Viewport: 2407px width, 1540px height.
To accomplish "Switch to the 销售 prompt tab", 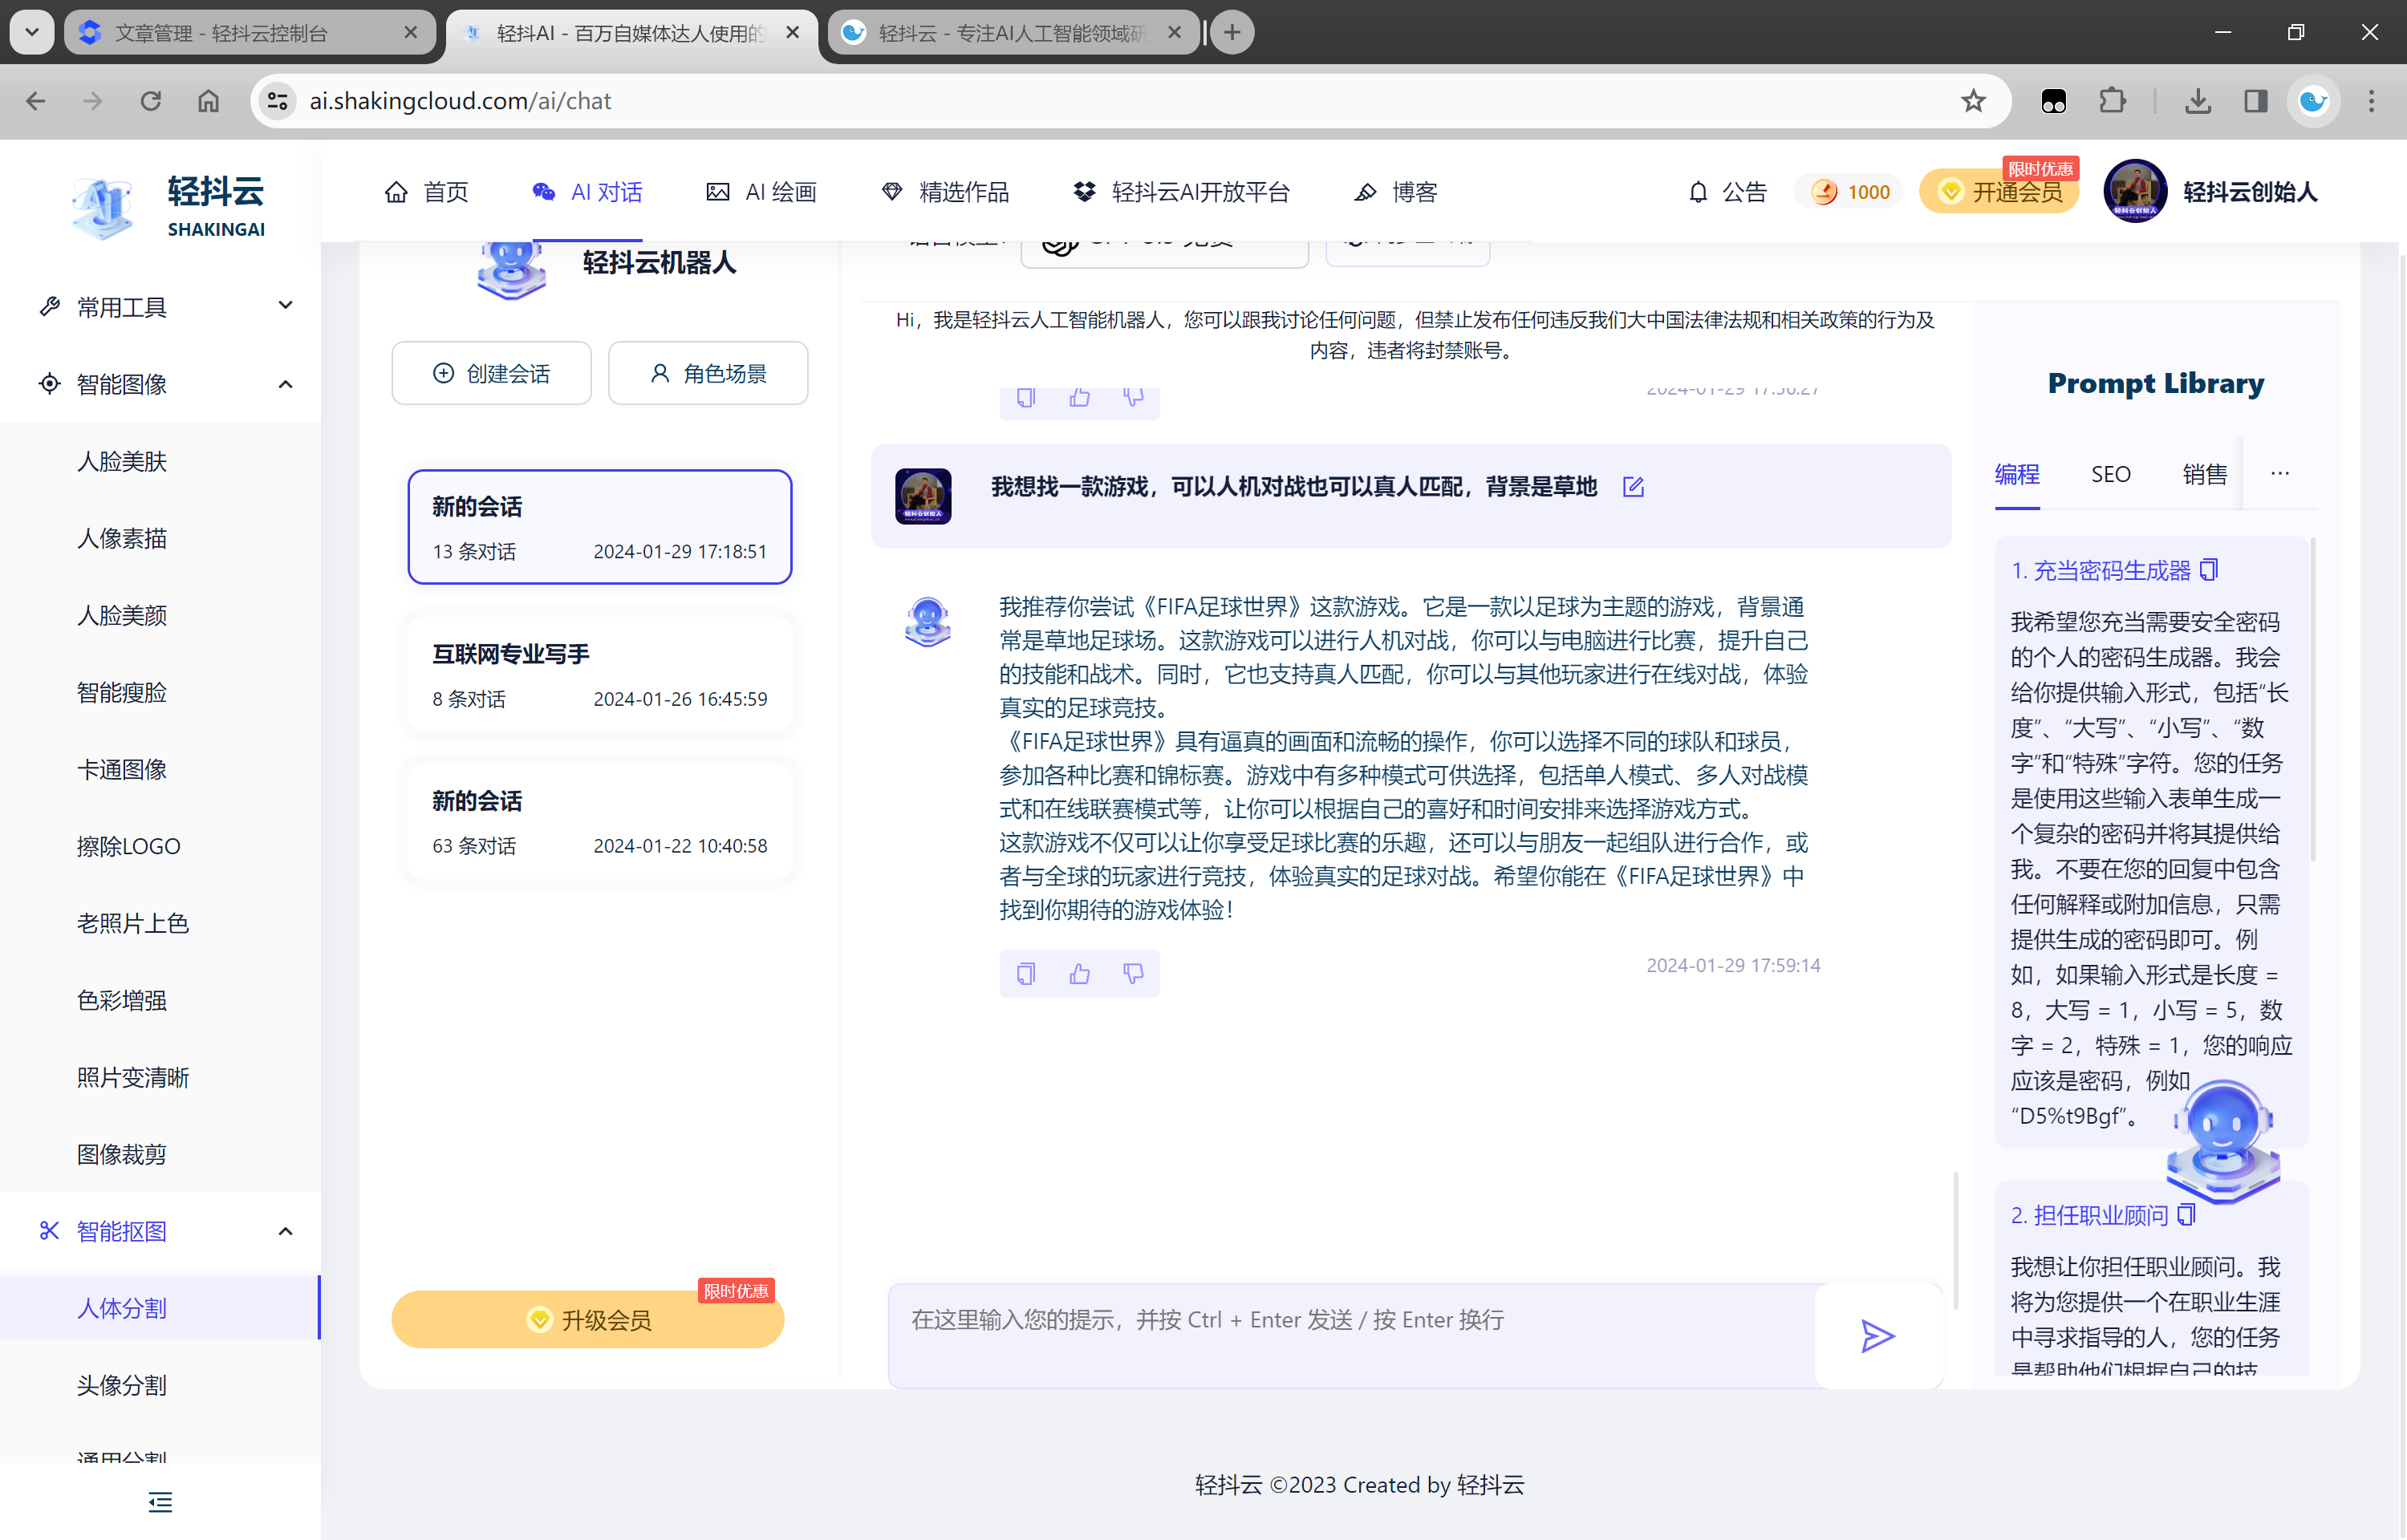I will [2204, 474].
